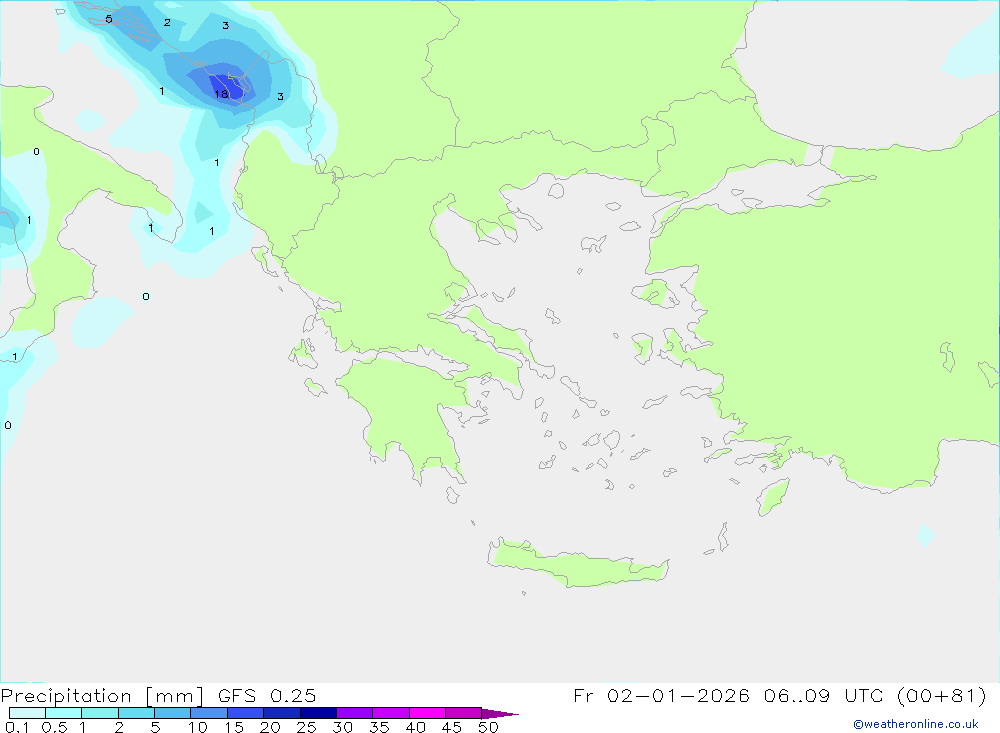This screenshot has height=733, width=1000.
Task: Click the '2' precipitation value on map
Action: pyautogui.click(x=167, y=22)
